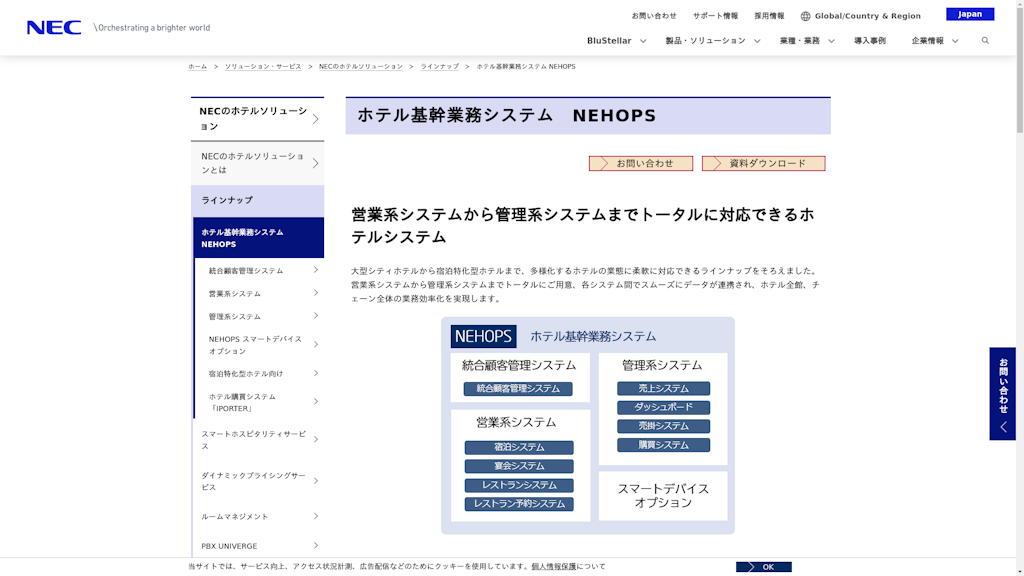Expand the BluStellar dropdown menu
The width and height of the screenshot is (1024, 576).
tap(616, 41)
